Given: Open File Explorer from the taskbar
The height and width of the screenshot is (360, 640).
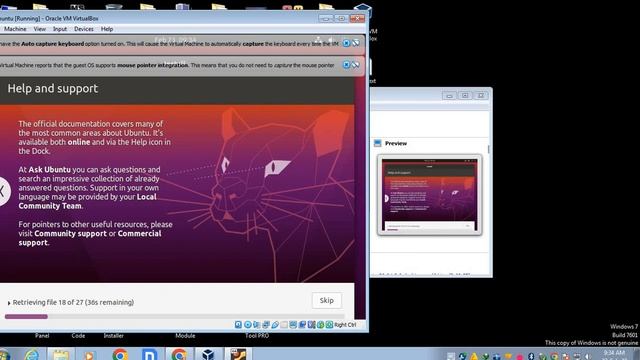Looking at the screenshot, I should (61, 354).
